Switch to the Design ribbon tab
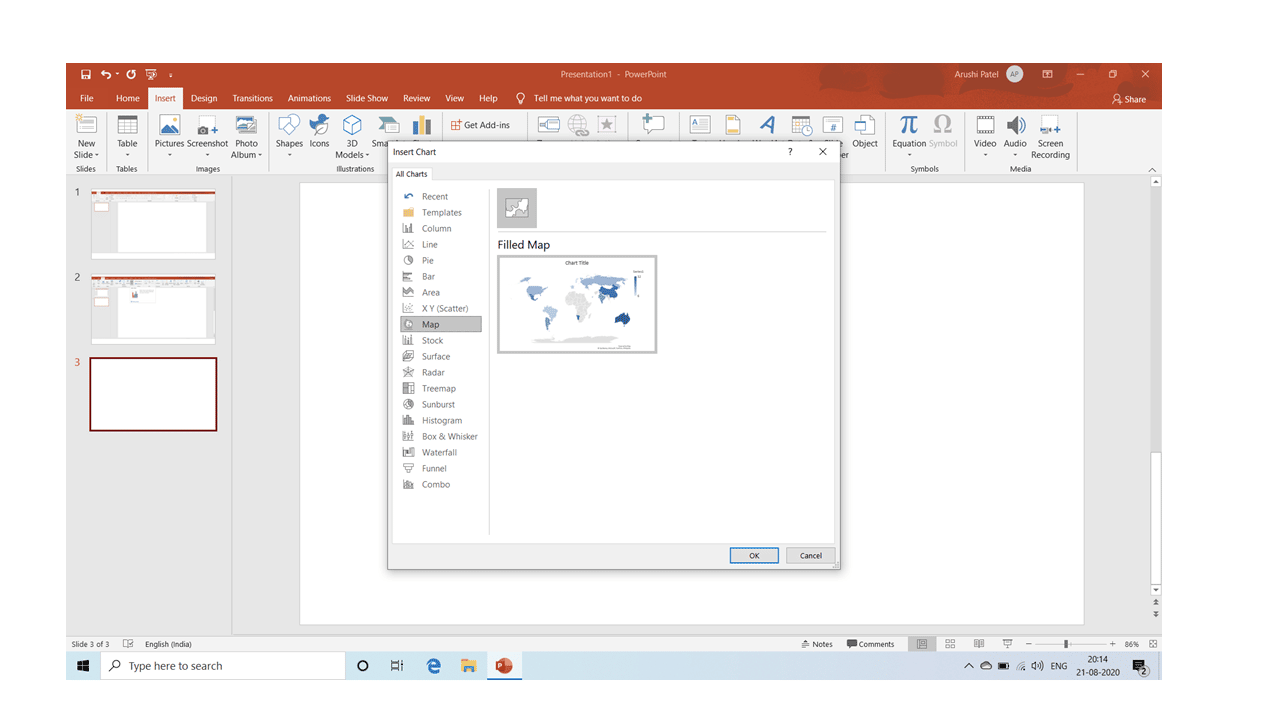The height and width of the screenshot is (720, 1280). click(204, 98)
